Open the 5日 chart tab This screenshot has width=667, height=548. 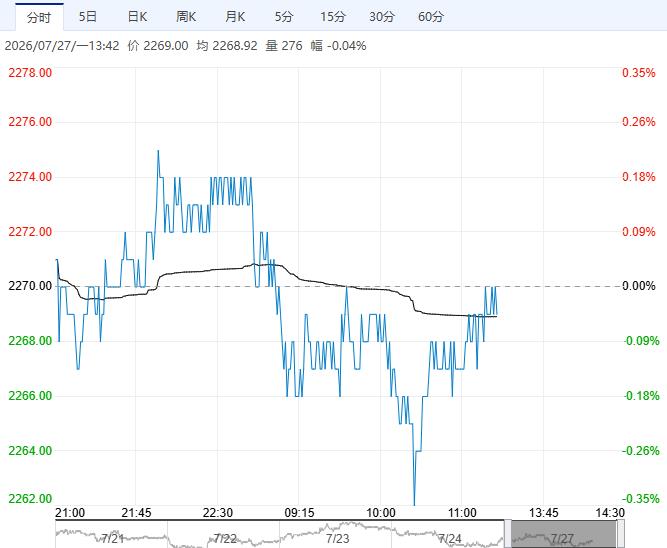[x=88, y=17]
